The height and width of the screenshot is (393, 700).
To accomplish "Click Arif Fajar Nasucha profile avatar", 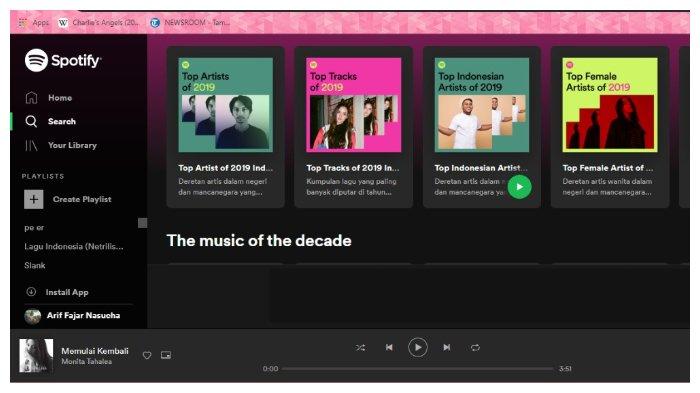I will 33,316.
